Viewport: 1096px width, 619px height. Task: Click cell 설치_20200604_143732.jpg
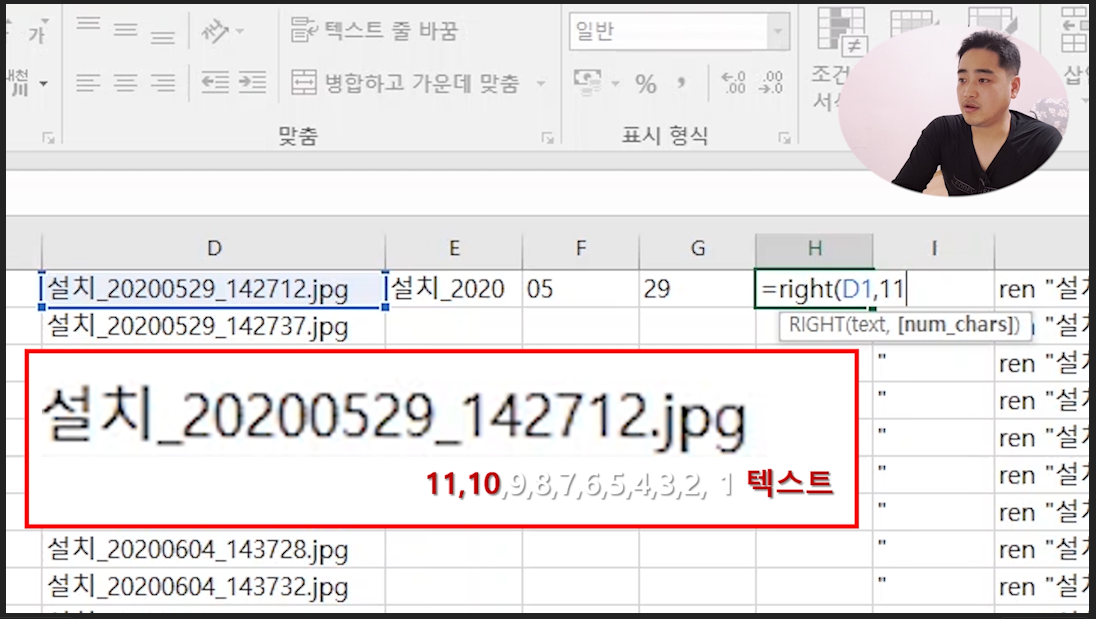pos(213,587)
